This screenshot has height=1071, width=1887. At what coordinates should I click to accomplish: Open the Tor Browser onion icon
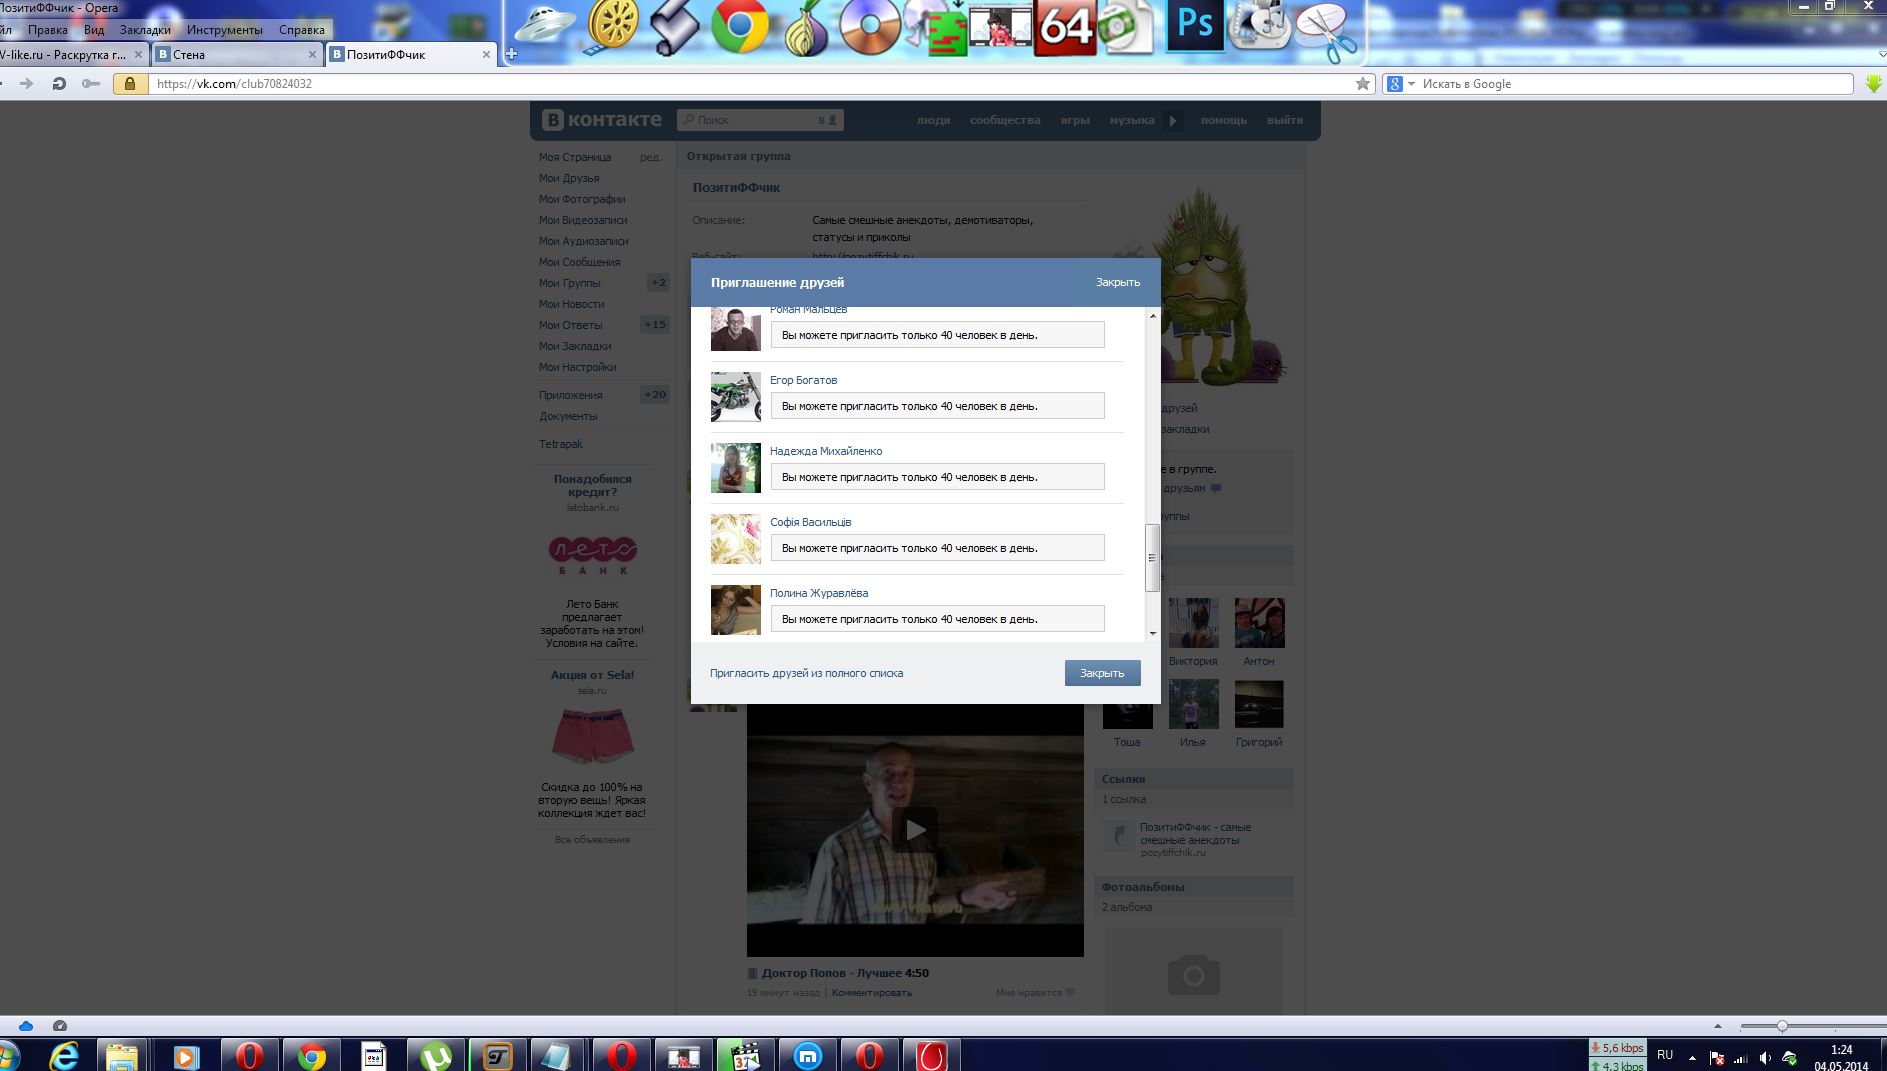(x=805, y=27)
